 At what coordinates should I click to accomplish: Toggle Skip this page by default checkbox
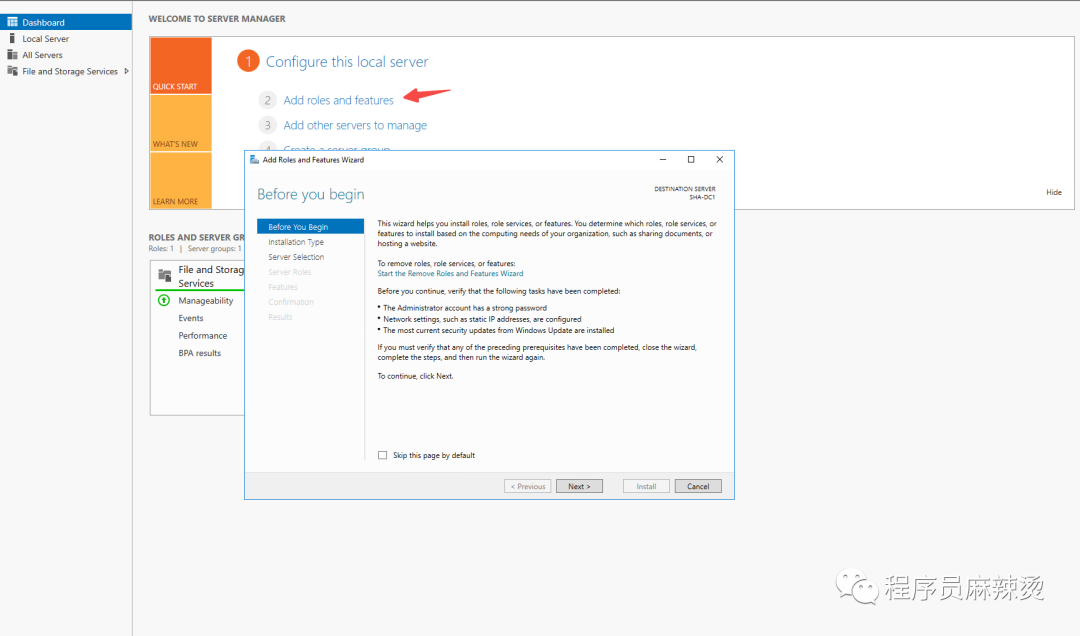click(382, 455)
